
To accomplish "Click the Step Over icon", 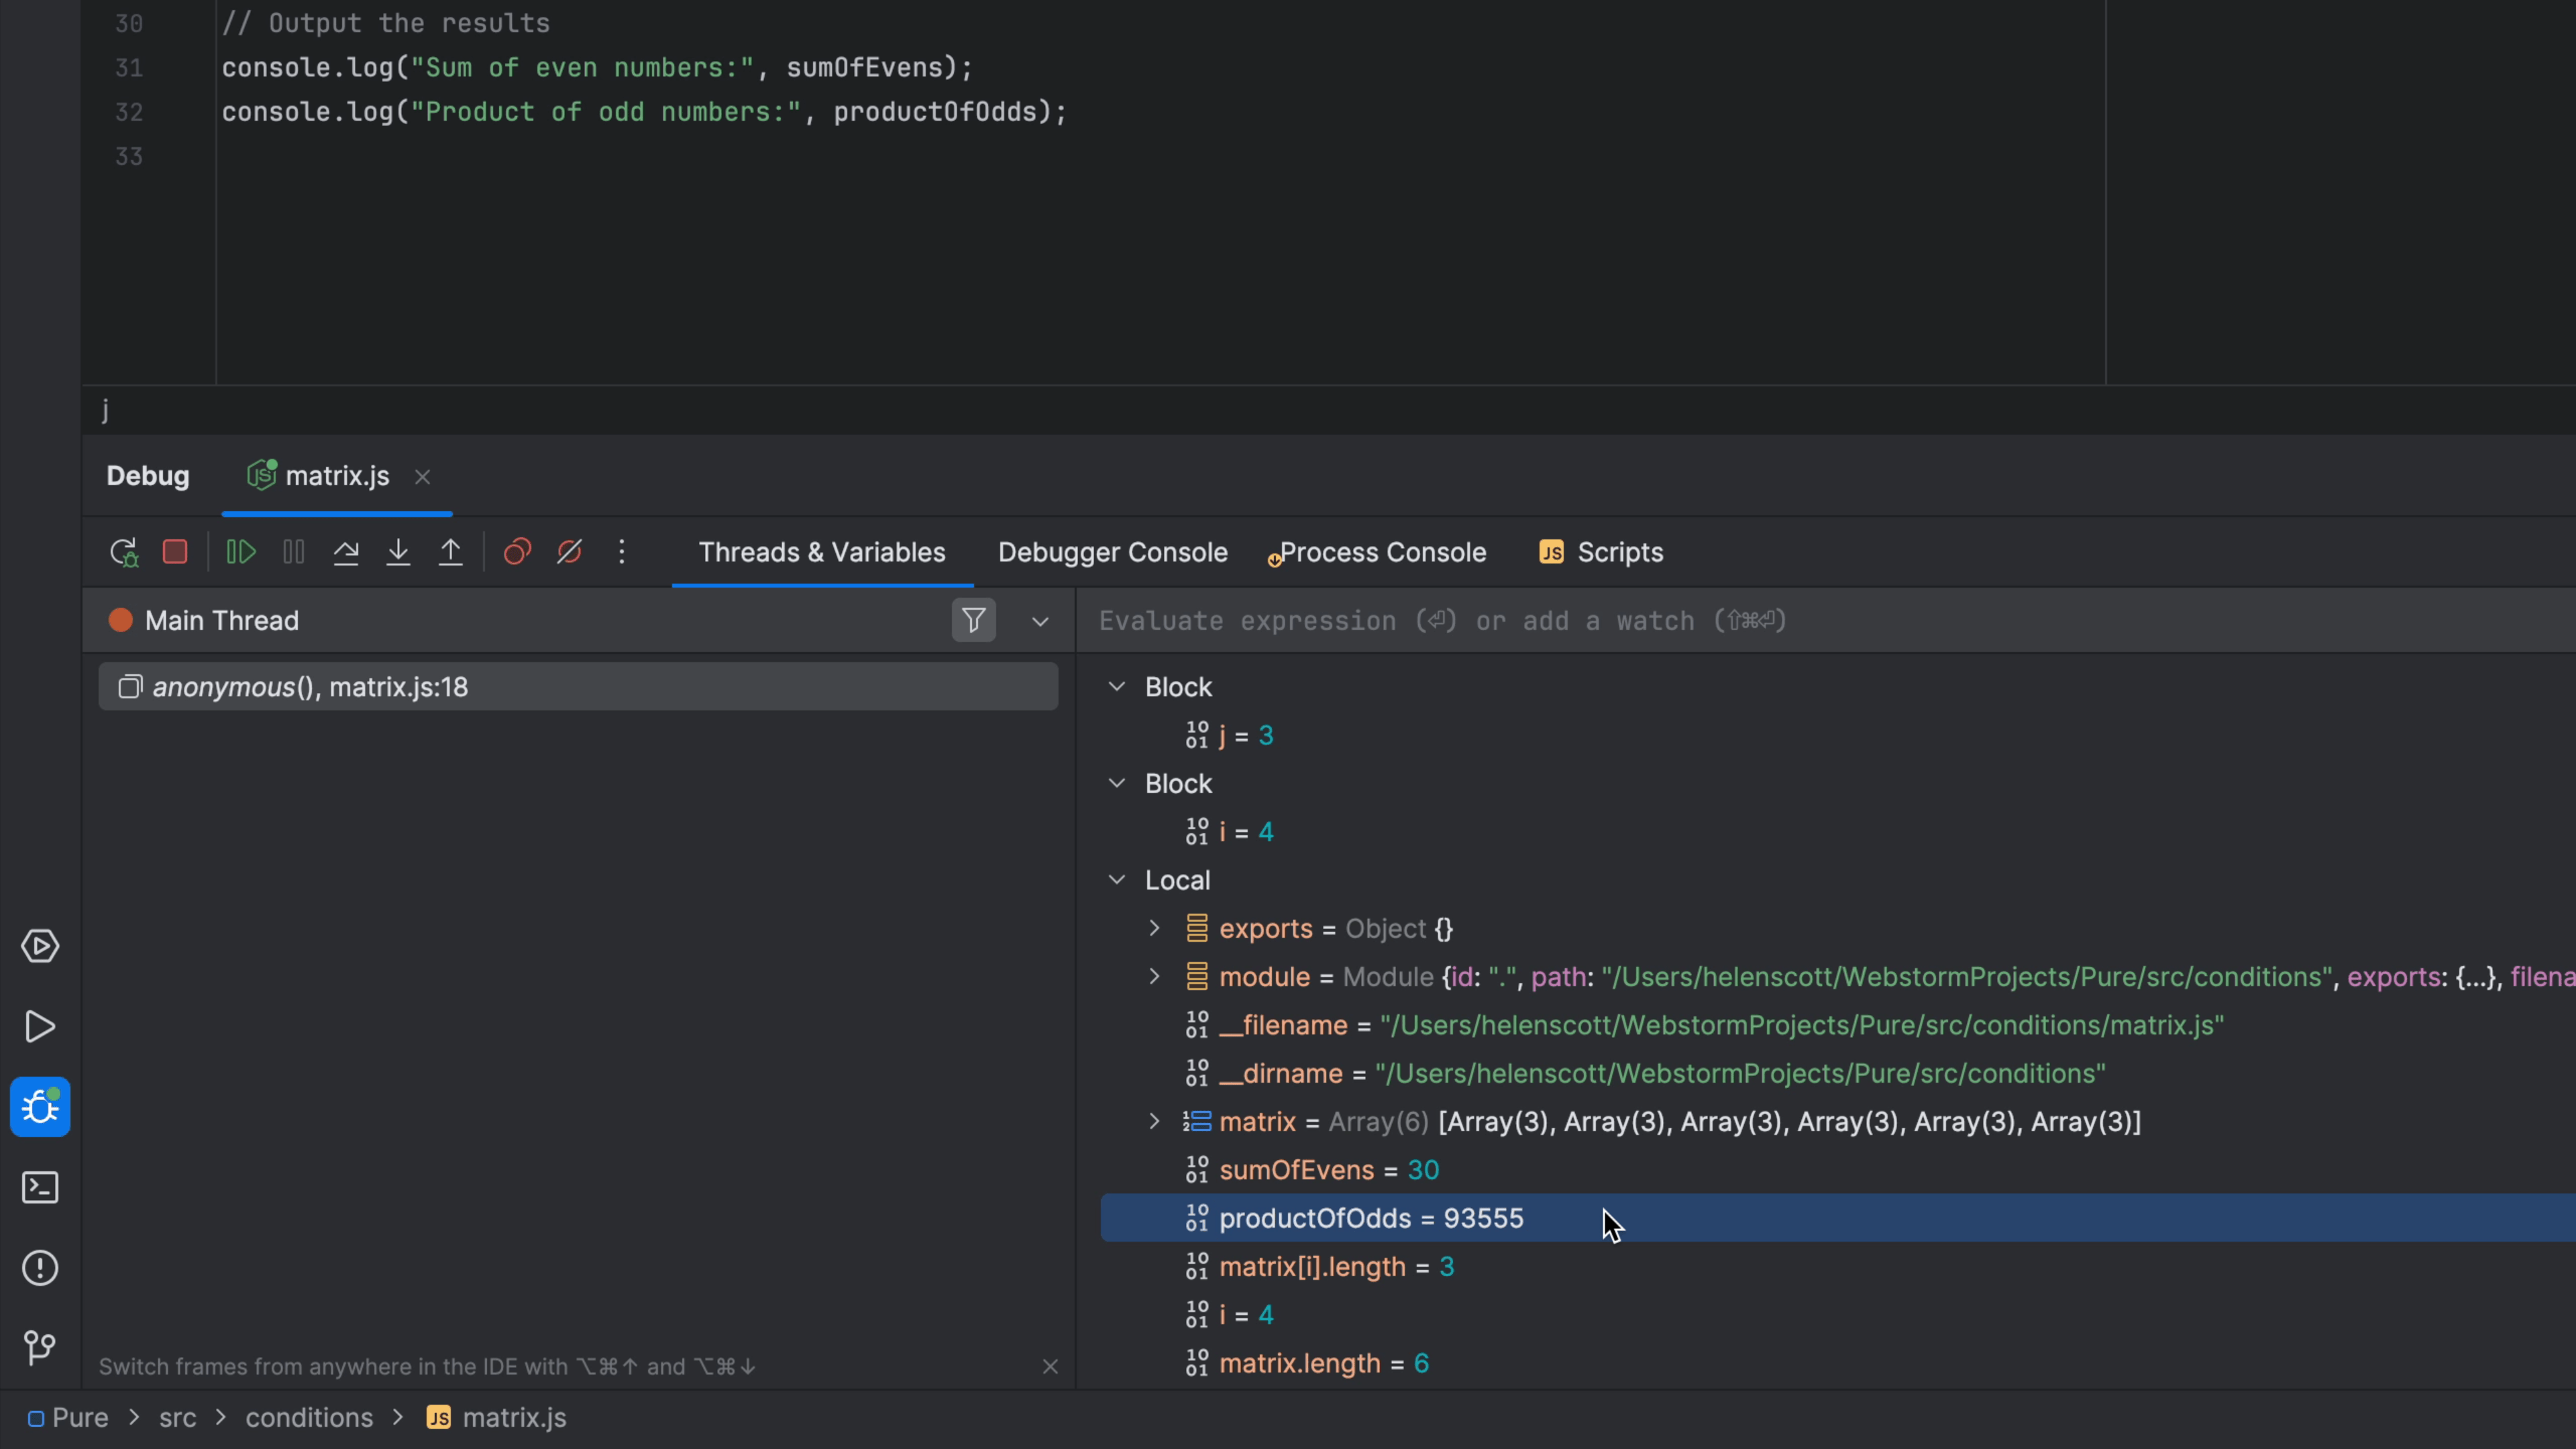I will [x=346, y=551].
